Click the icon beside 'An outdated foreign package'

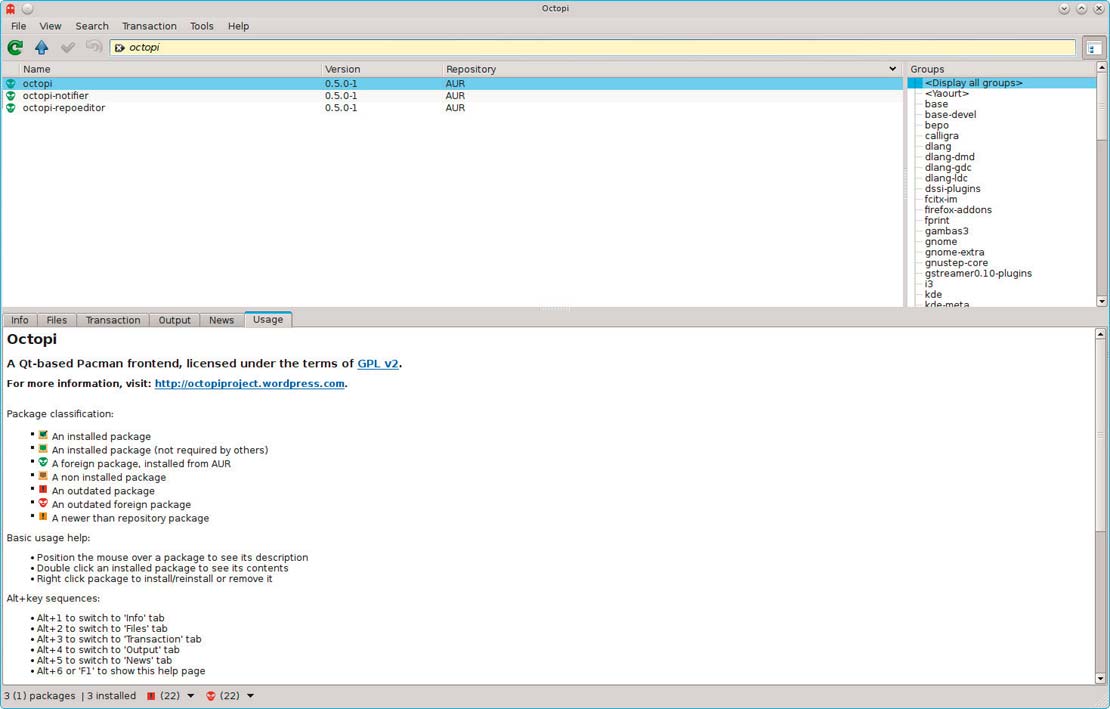(x=43, y=503)
